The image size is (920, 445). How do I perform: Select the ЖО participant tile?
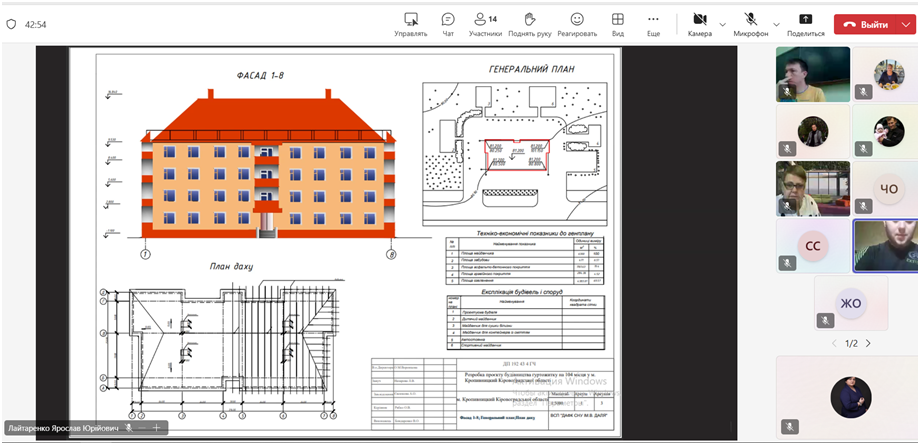tap(850, 303)
